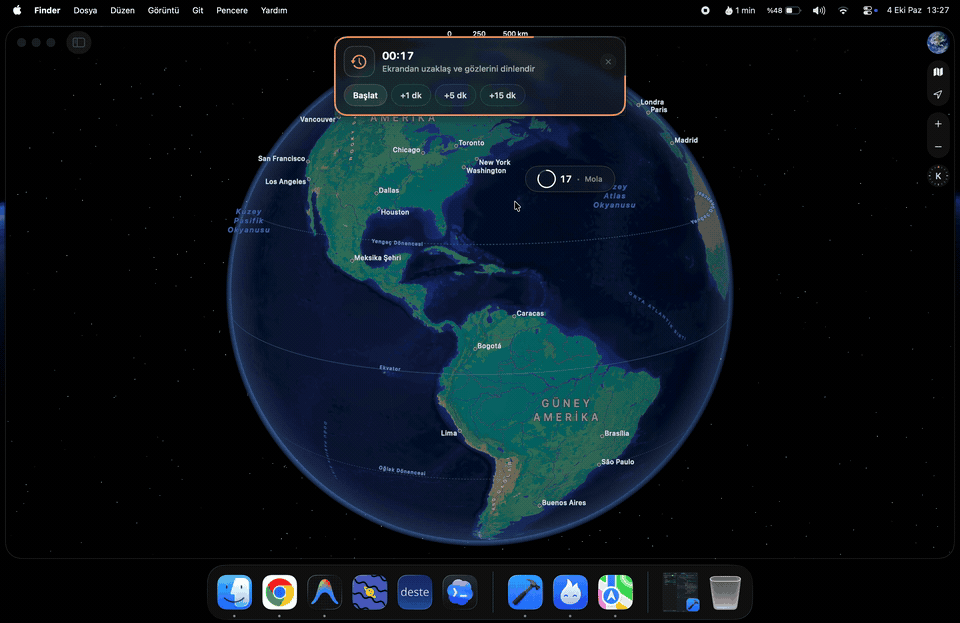Open the minimized window thumbnail in Dock
Image resolution: width=960 pixels, height=623 pixels.
(681, 592)
